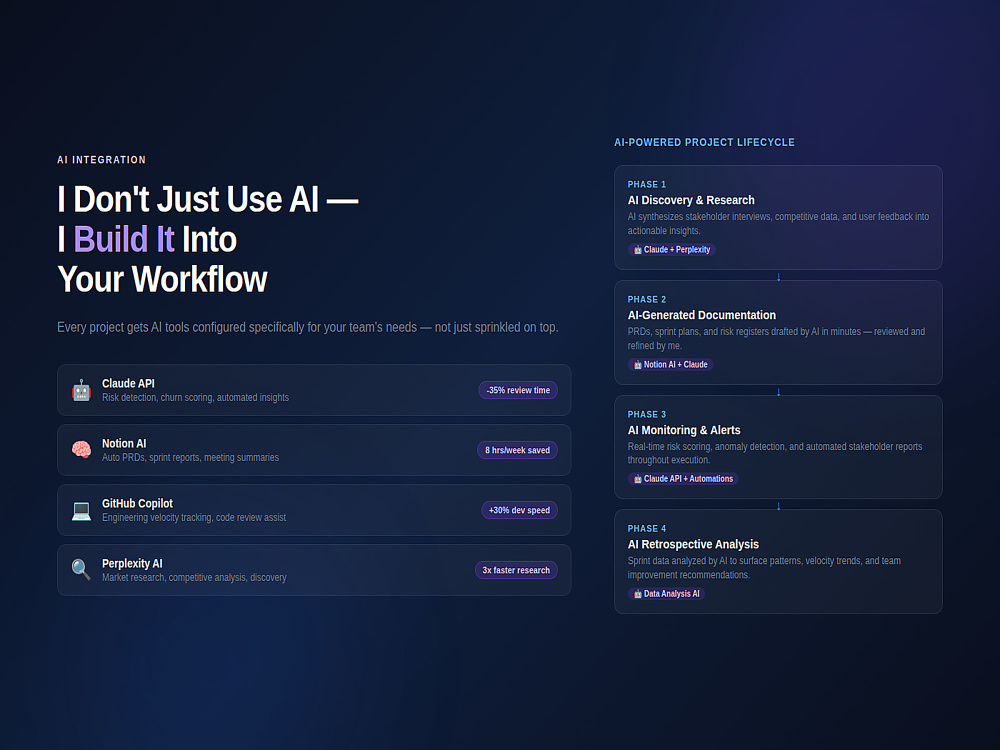Click the PHASE 2 label

[x=647, y=299]
